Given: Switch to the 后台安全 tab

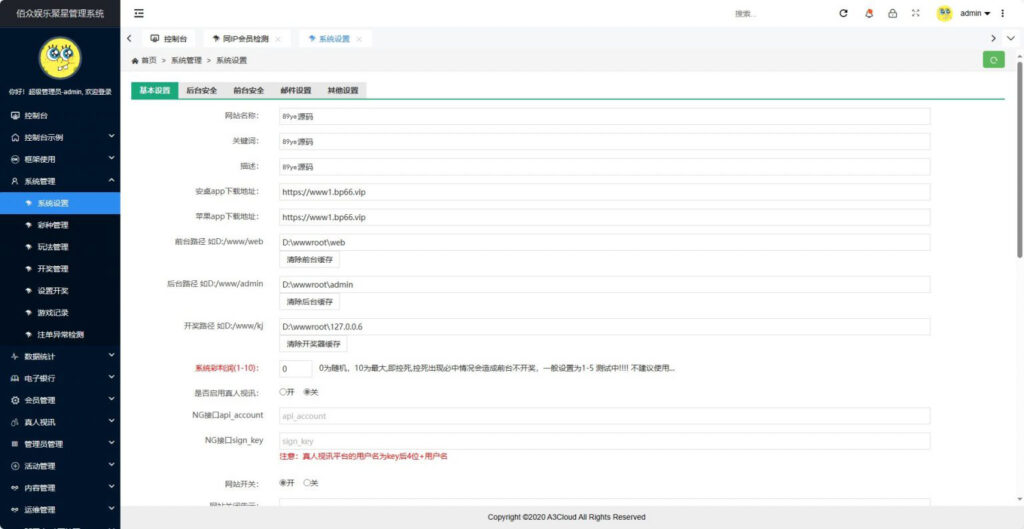Looking at the screenshot, I should click(x=201, y=90).
